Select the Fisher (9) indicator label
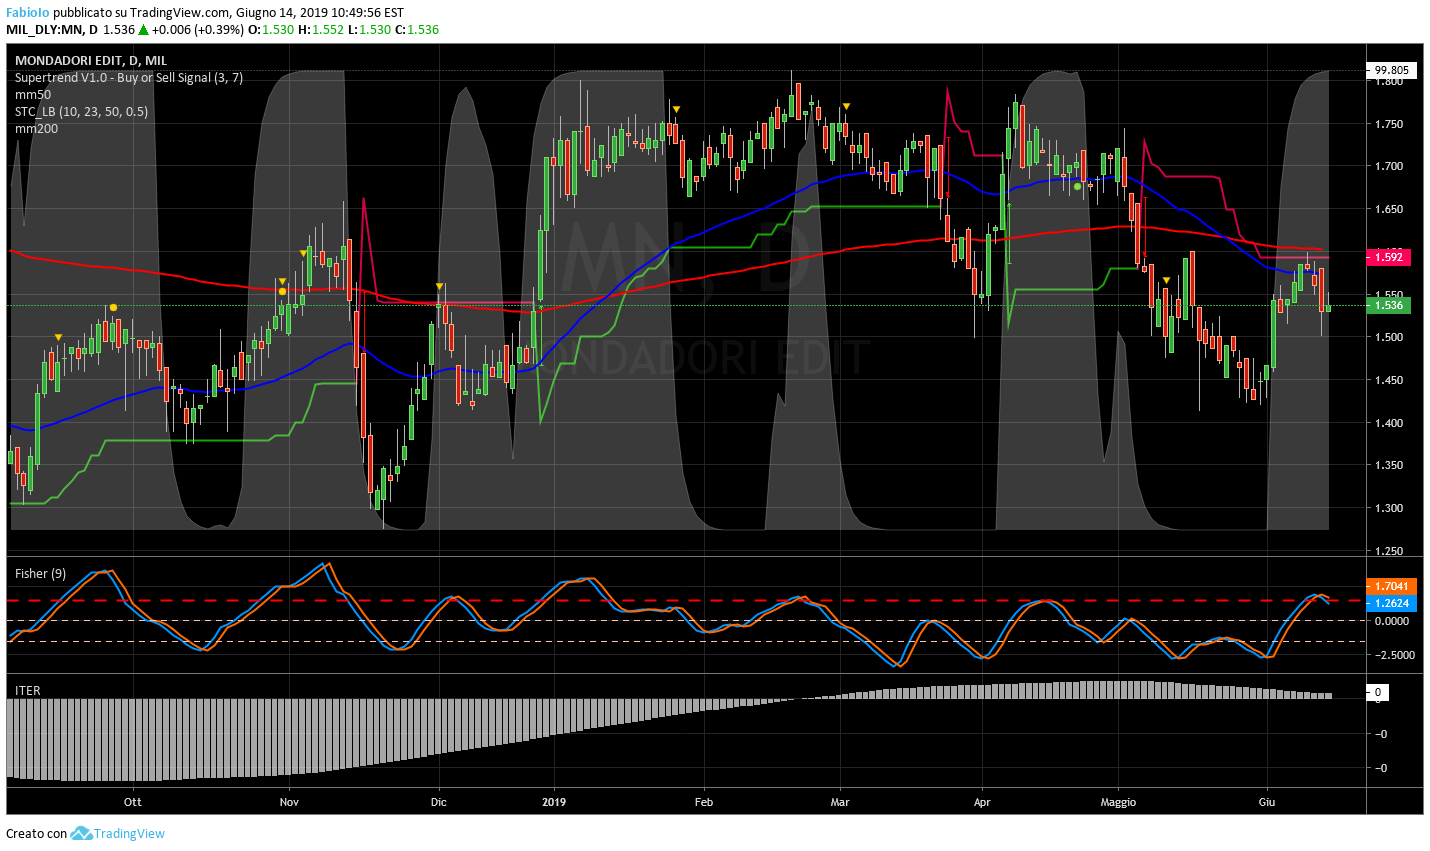 pyautogui.click(x=41, y=573)
